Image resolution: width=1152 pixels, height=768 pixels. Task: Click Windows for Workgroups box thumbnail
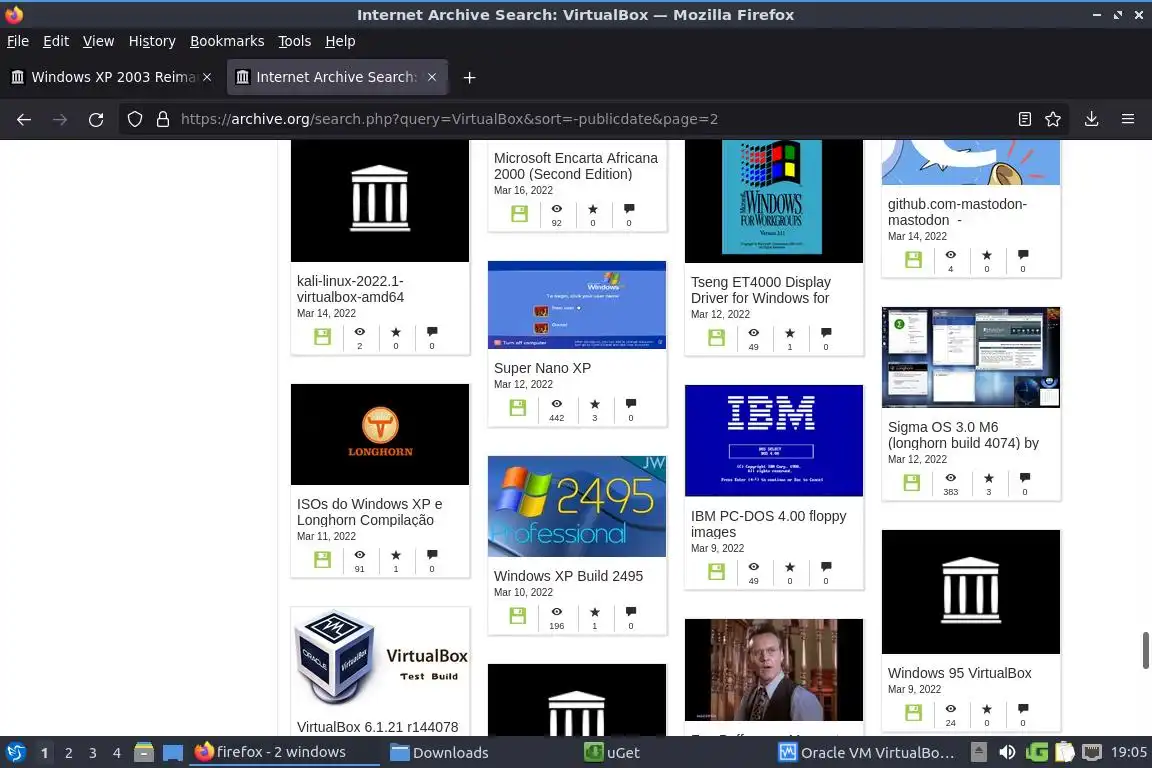tap(774, 201)
